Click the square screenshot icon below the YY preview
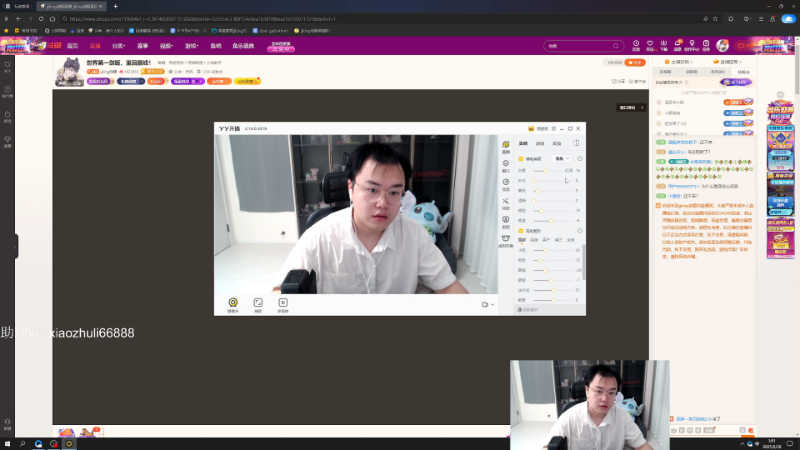The image size is (800, 450). click(258, 305)
